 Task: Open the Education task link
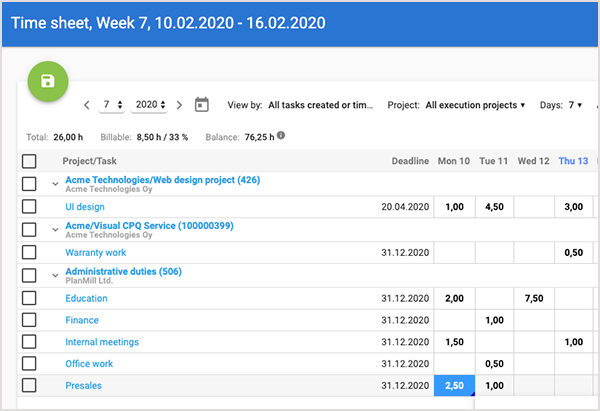coord(86,298)
